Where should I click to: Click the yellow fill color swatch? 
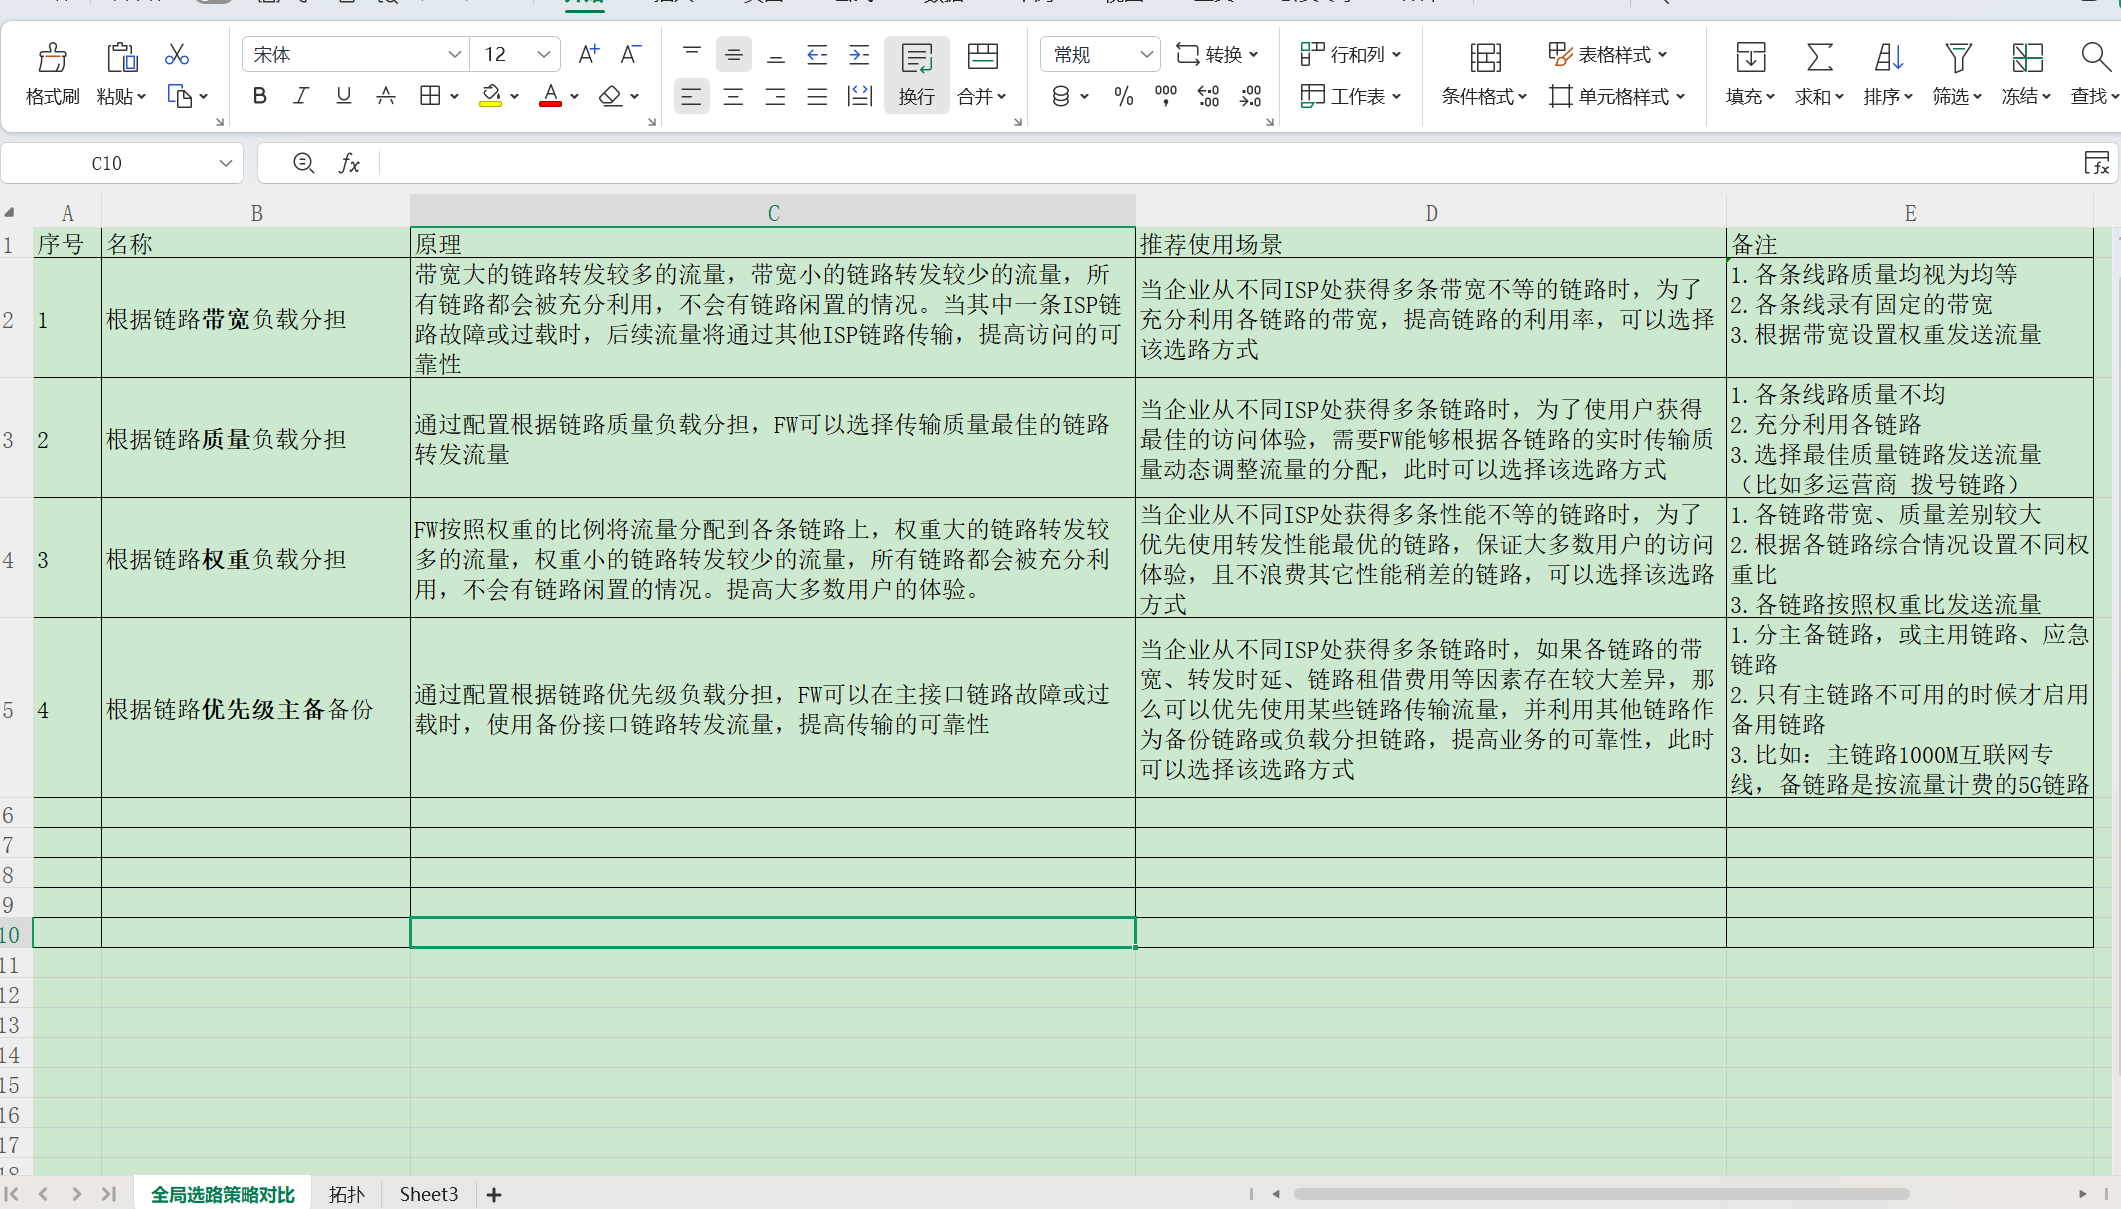tap(490, 96)
